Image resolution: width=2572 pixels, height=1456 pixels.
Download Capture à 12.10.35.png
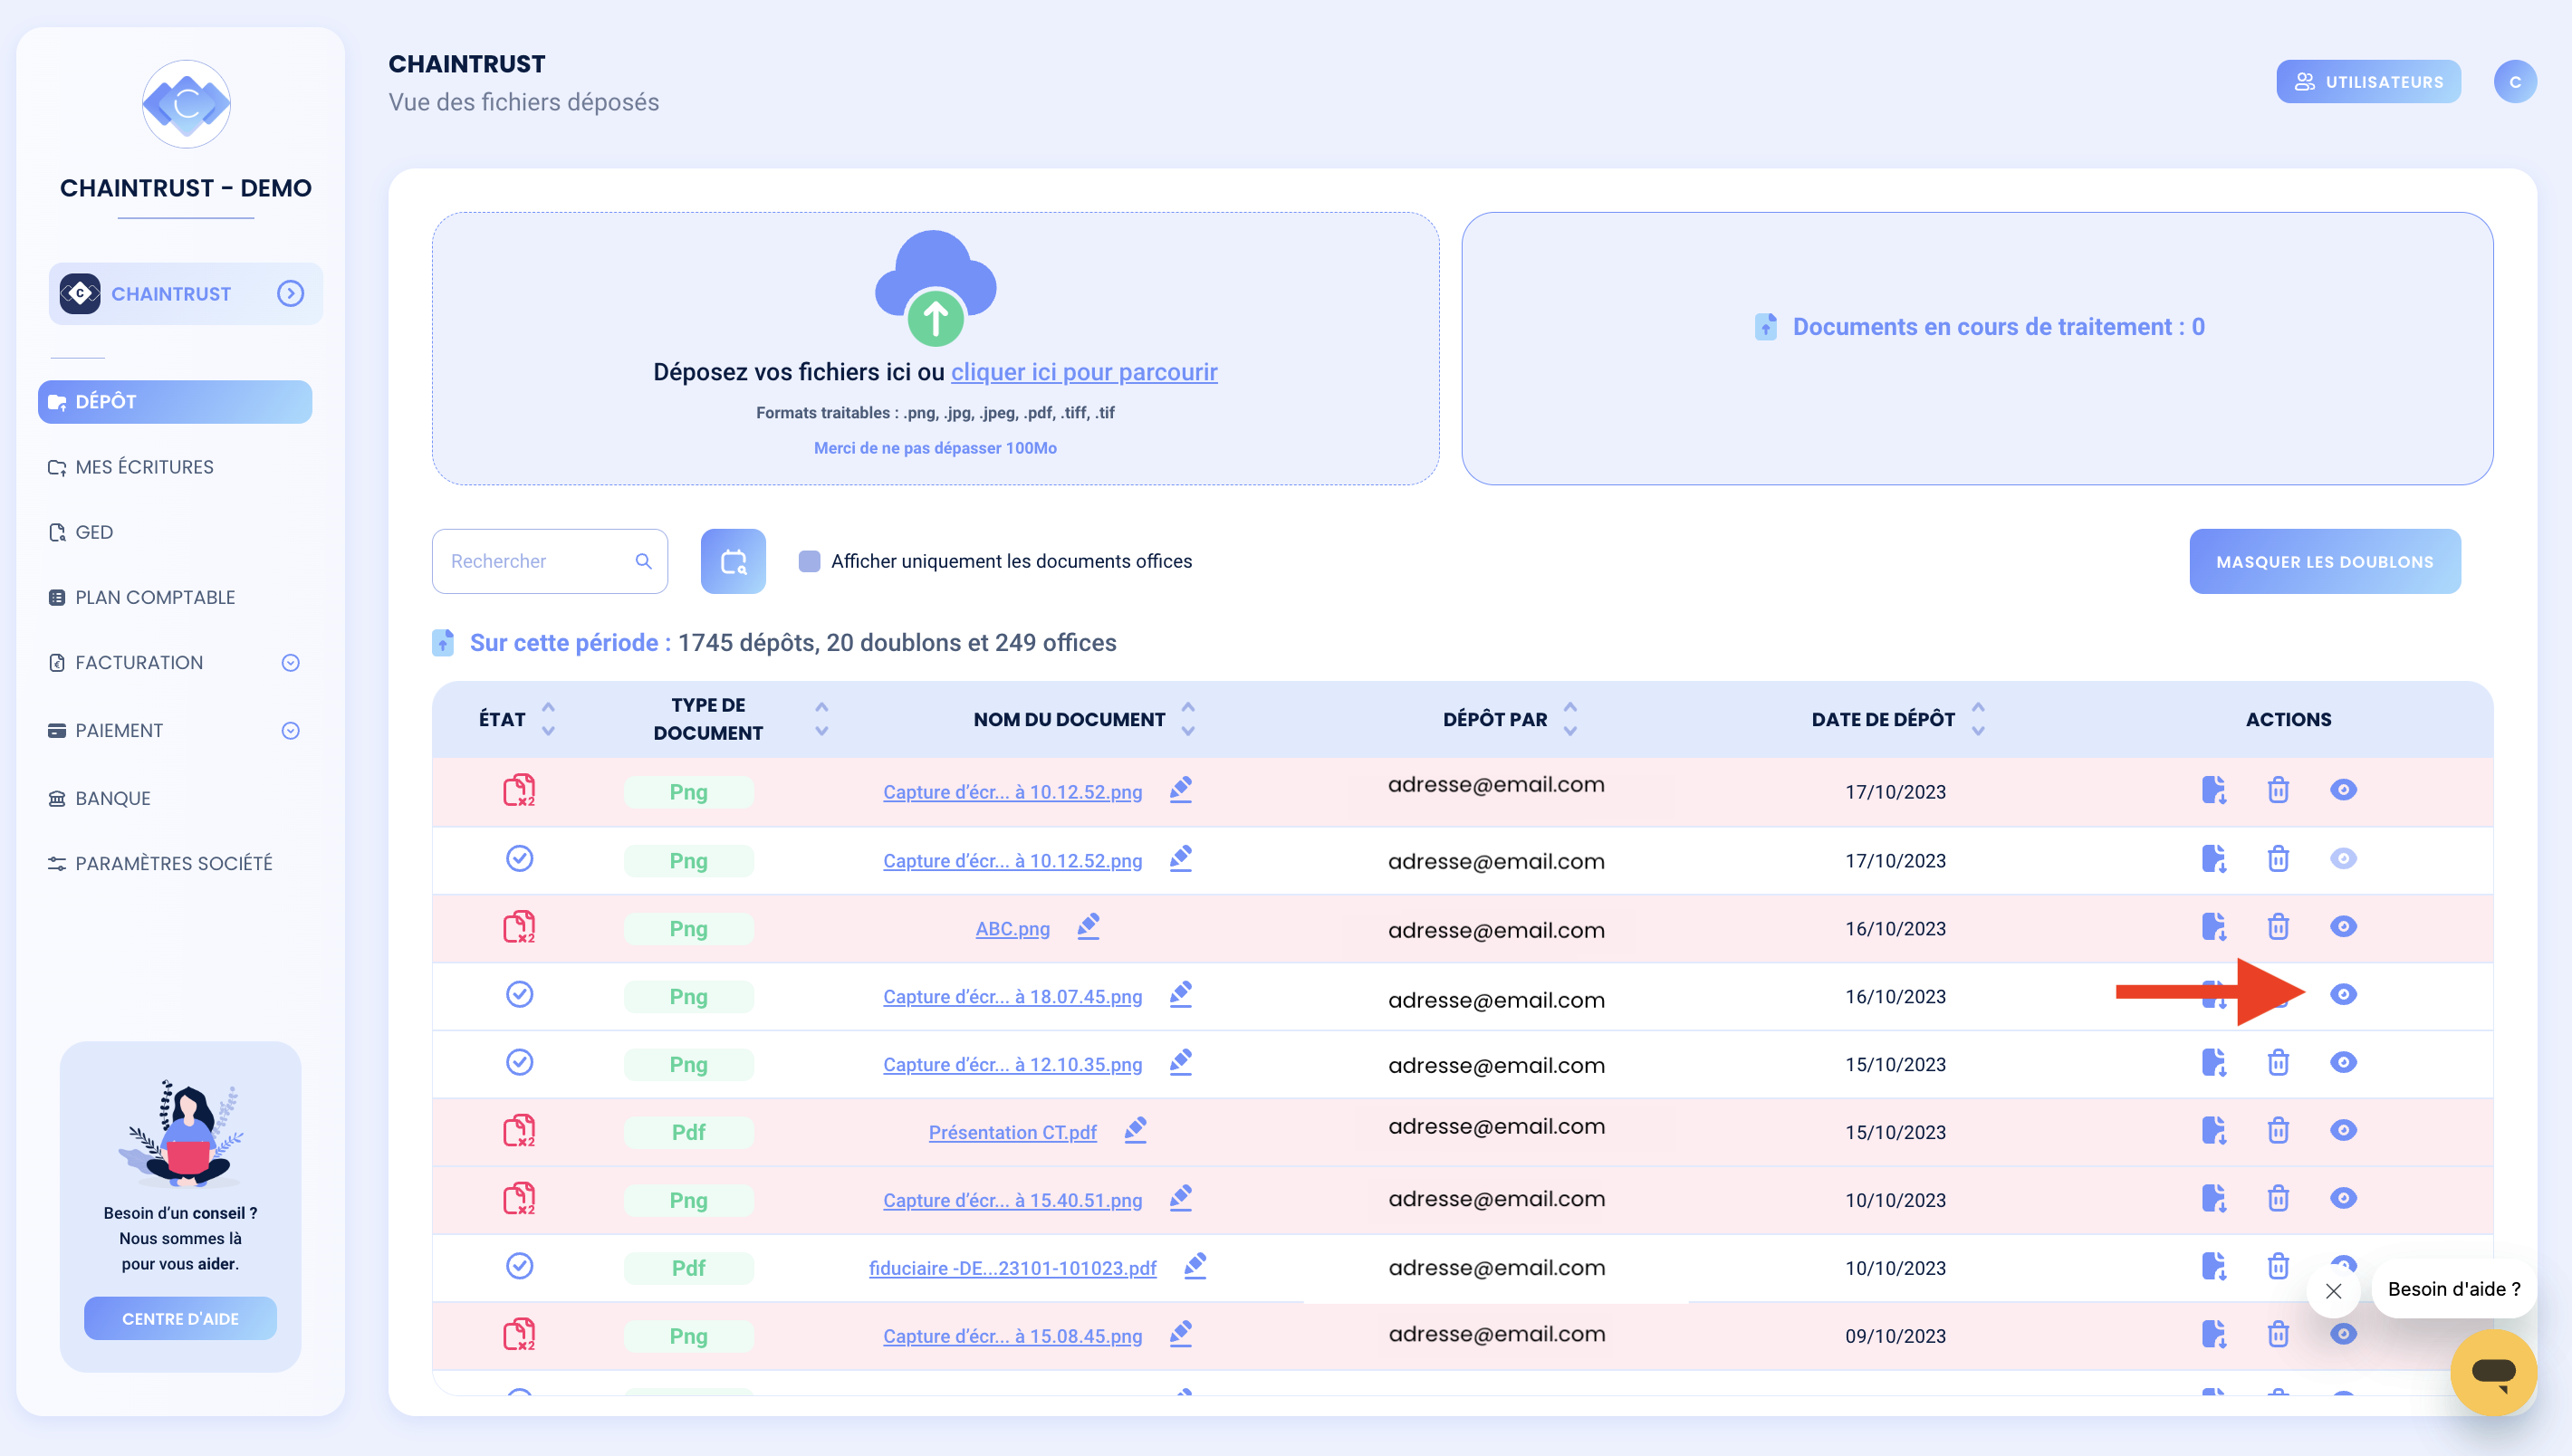pyautogui.click(x=2213, y=1063)
